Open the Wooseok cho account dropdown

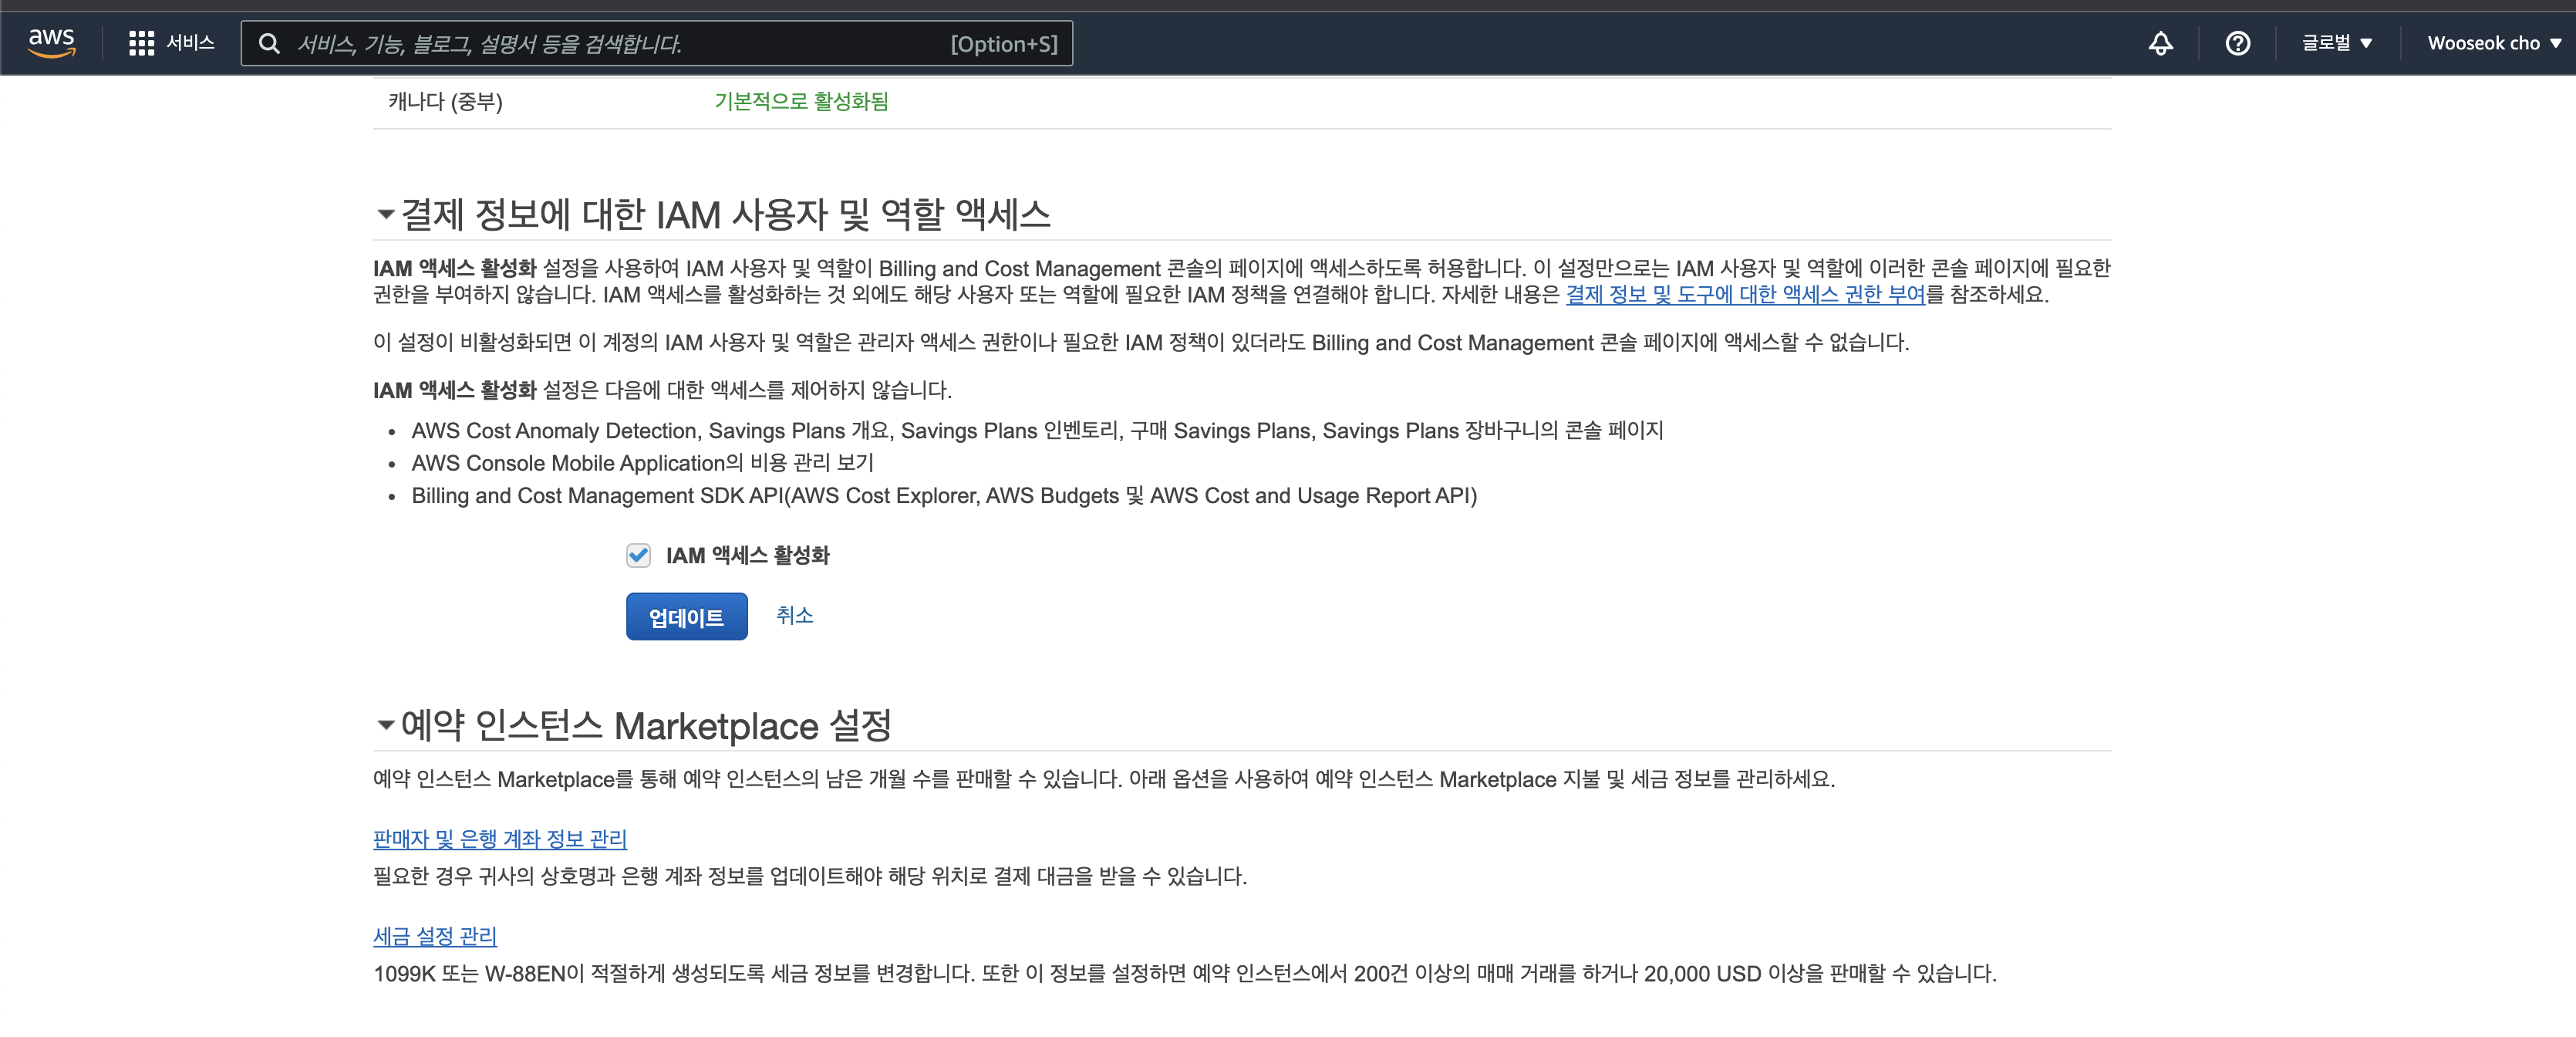tap(2493, 43)
